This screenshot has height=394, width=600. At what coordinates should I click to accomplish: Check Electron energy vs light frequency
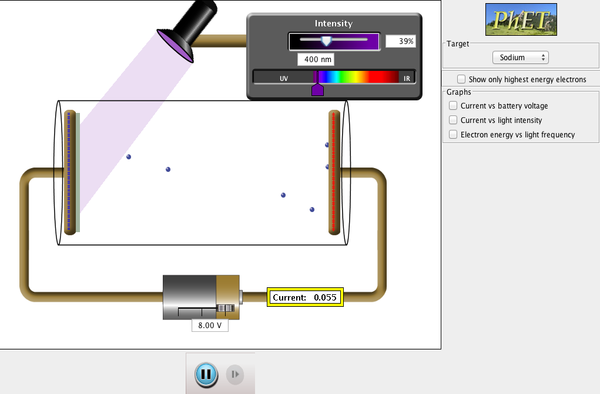(x=453, y=135)
